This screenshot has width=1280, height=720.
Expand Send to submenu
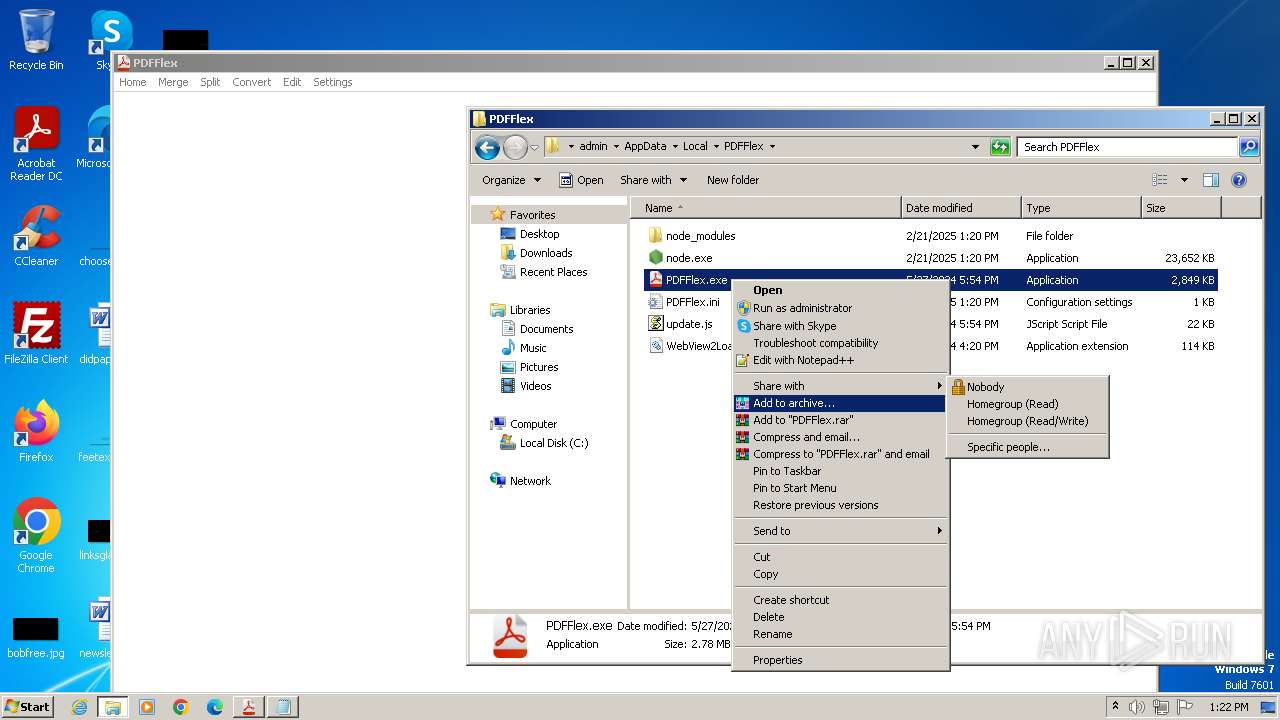click(840, 531)
